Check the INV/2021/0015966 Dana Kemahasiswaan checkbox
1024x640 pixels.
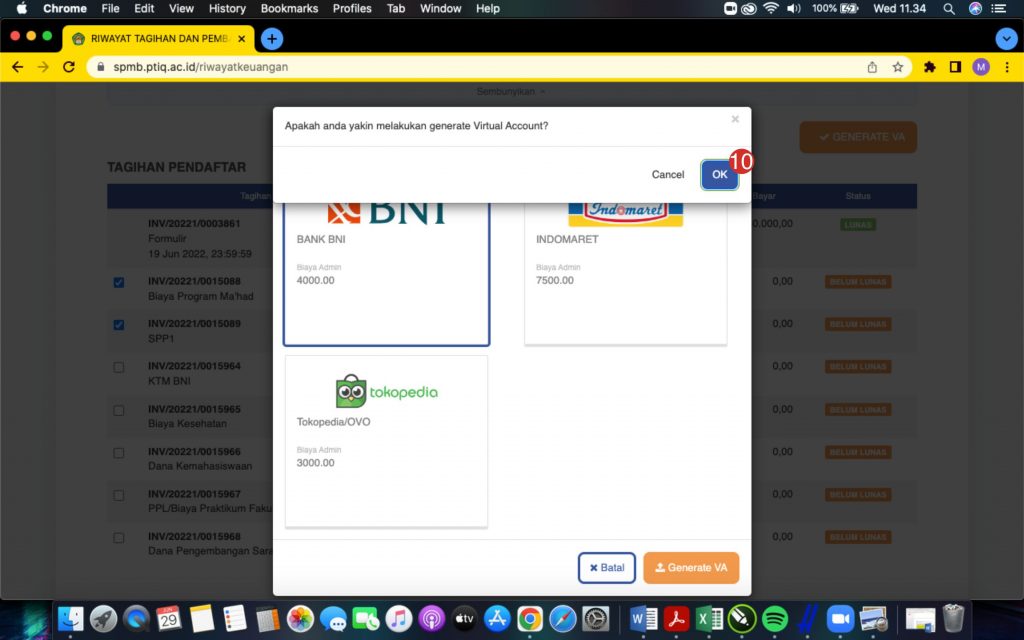[119, 453]
